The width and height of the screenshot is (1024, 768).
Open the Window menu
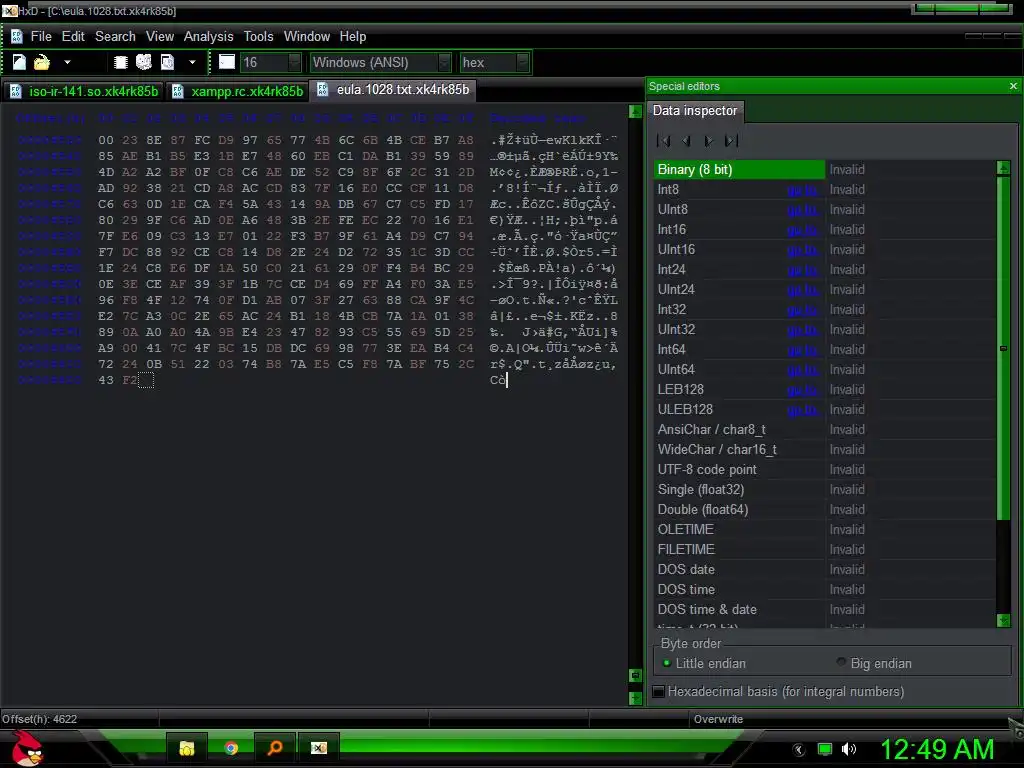pos(306,37)
